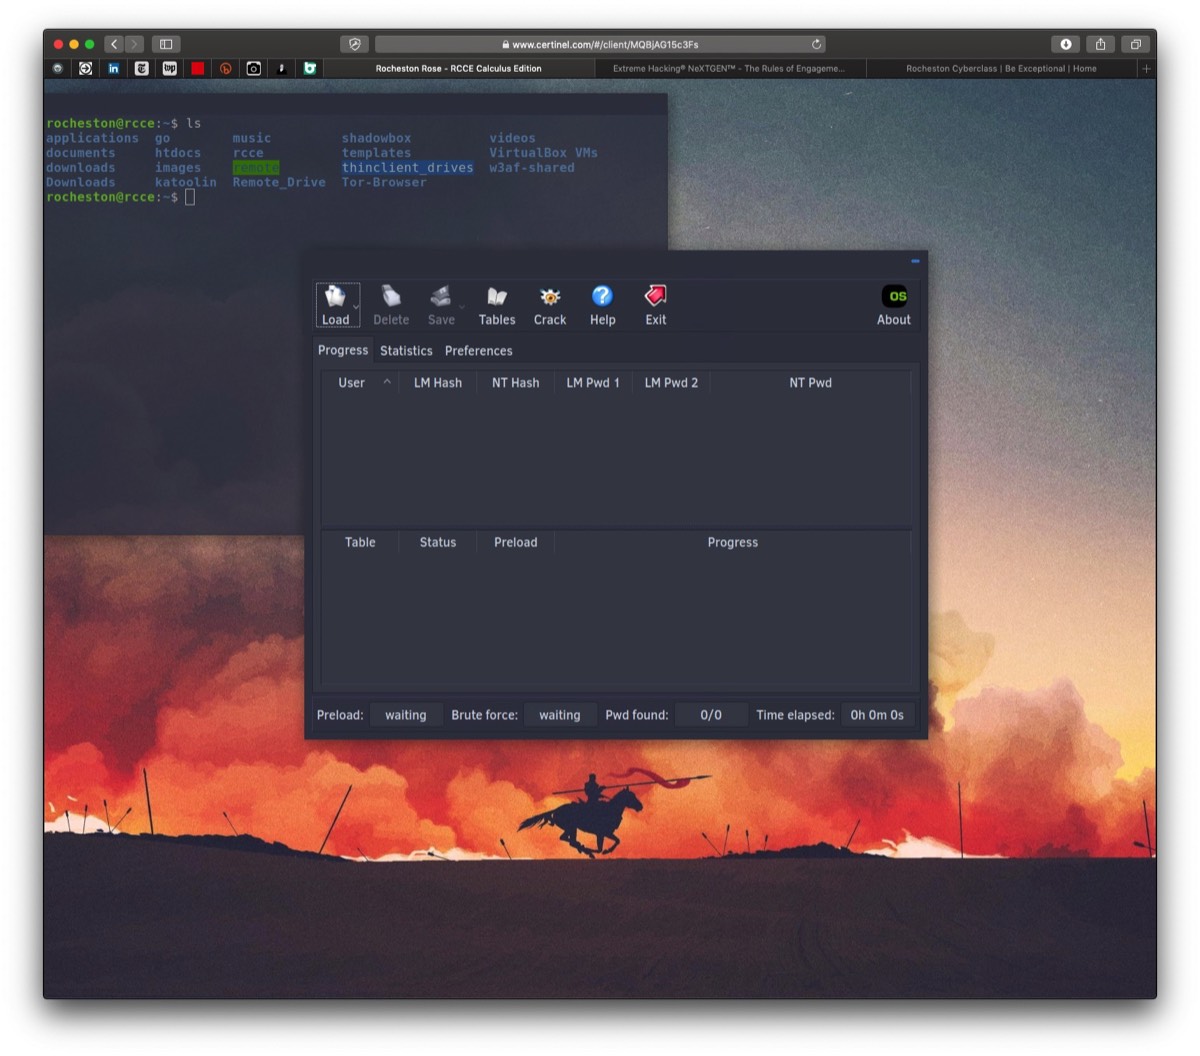Click the NT Pwd column header
Viewport: 1200px width, 1056px height.
coord(810,383)
